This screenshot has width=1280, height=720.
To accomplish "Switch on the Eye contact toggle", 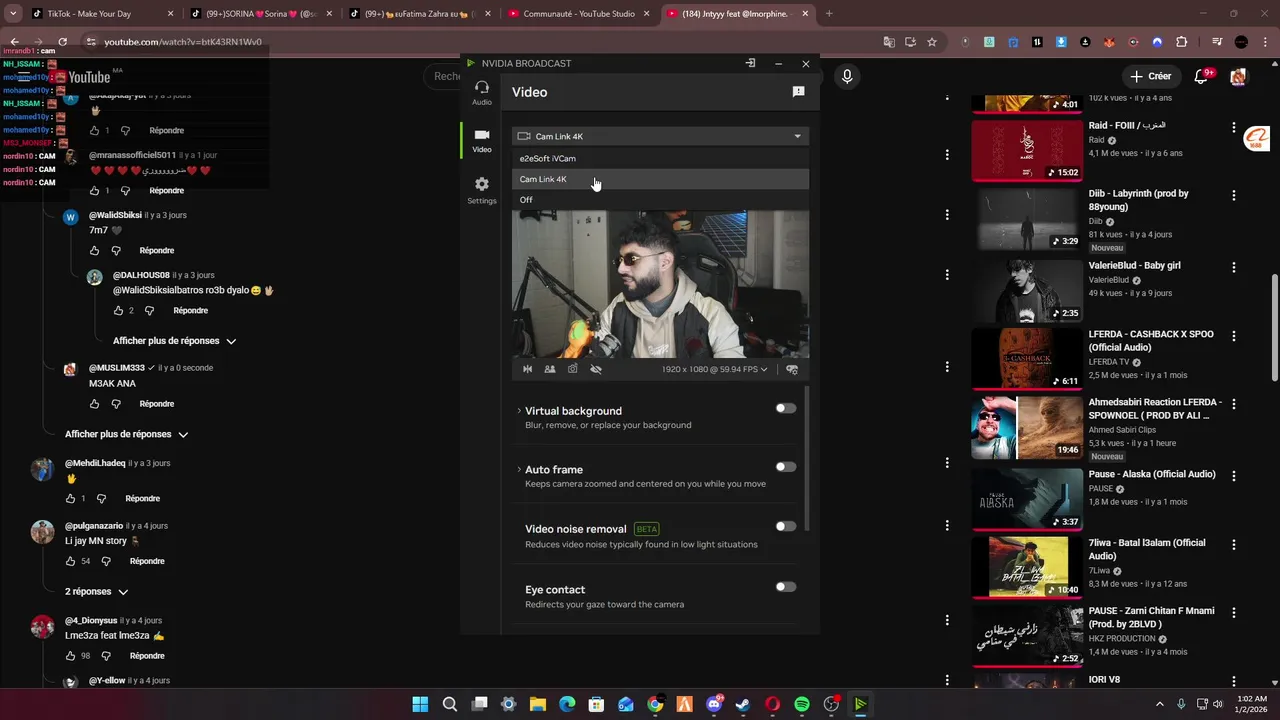I will point(786,587).
